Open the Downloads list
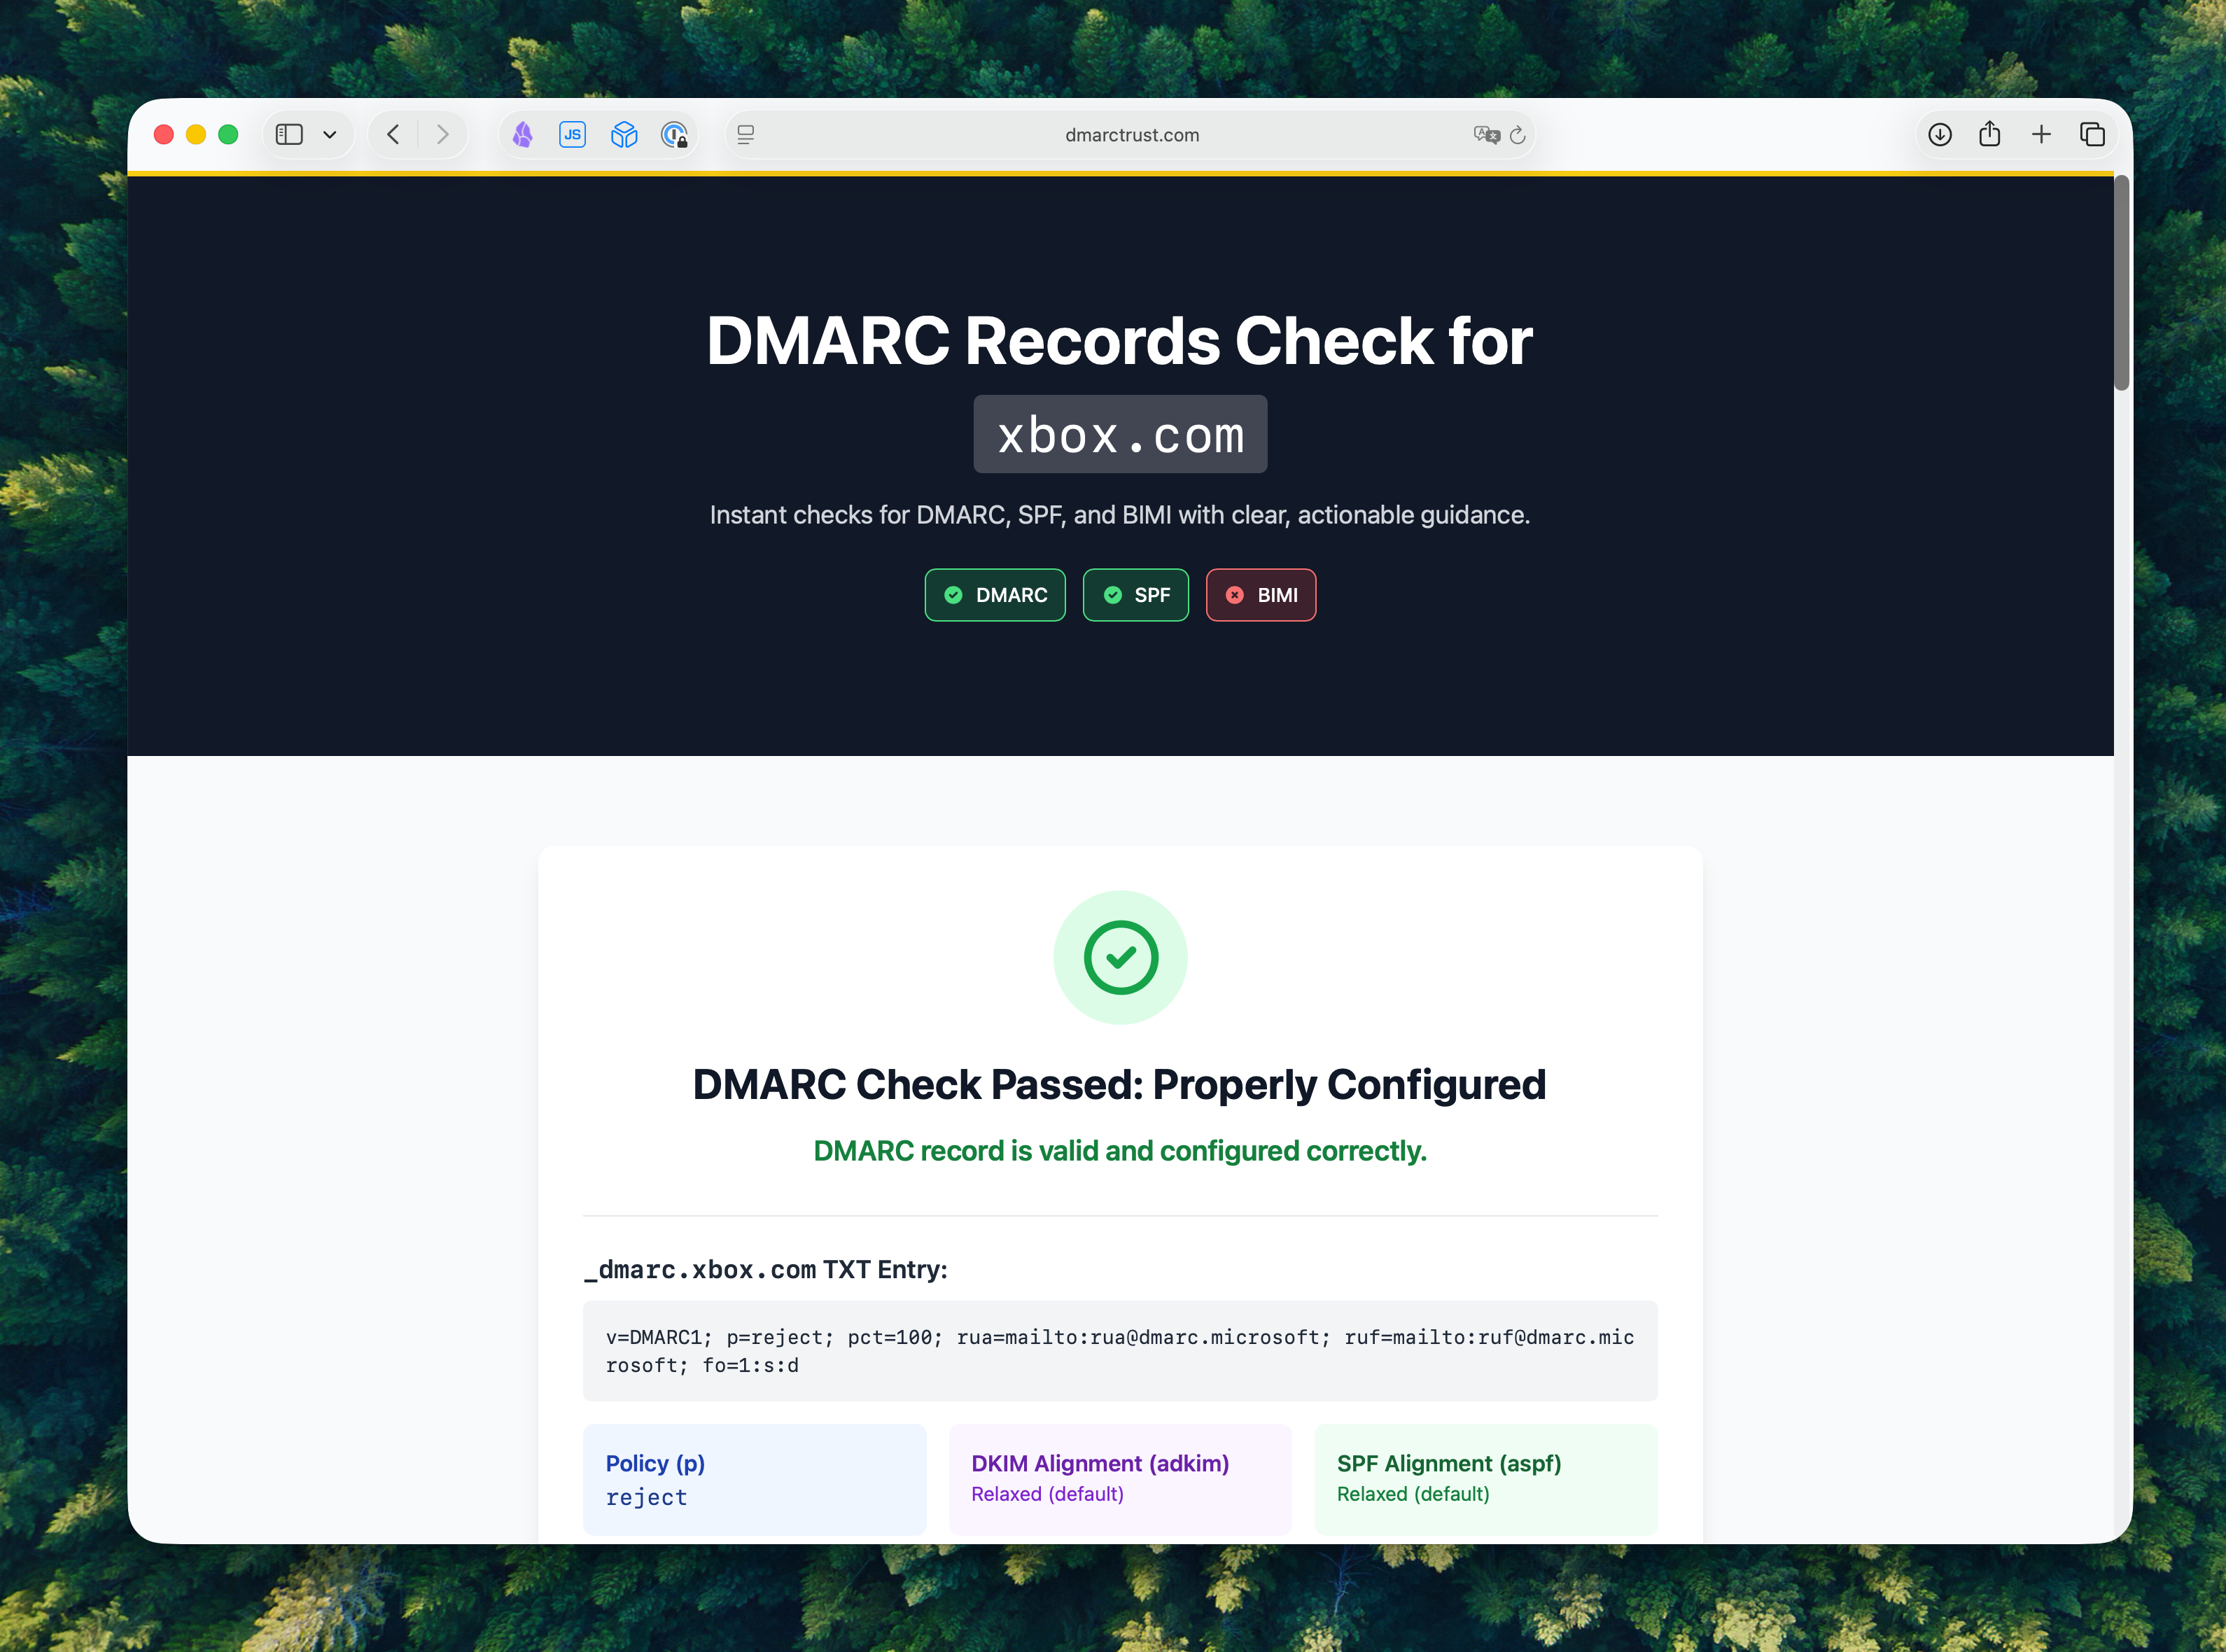Viewport: 2226px width, 1652px height. tap(1940, 134)
